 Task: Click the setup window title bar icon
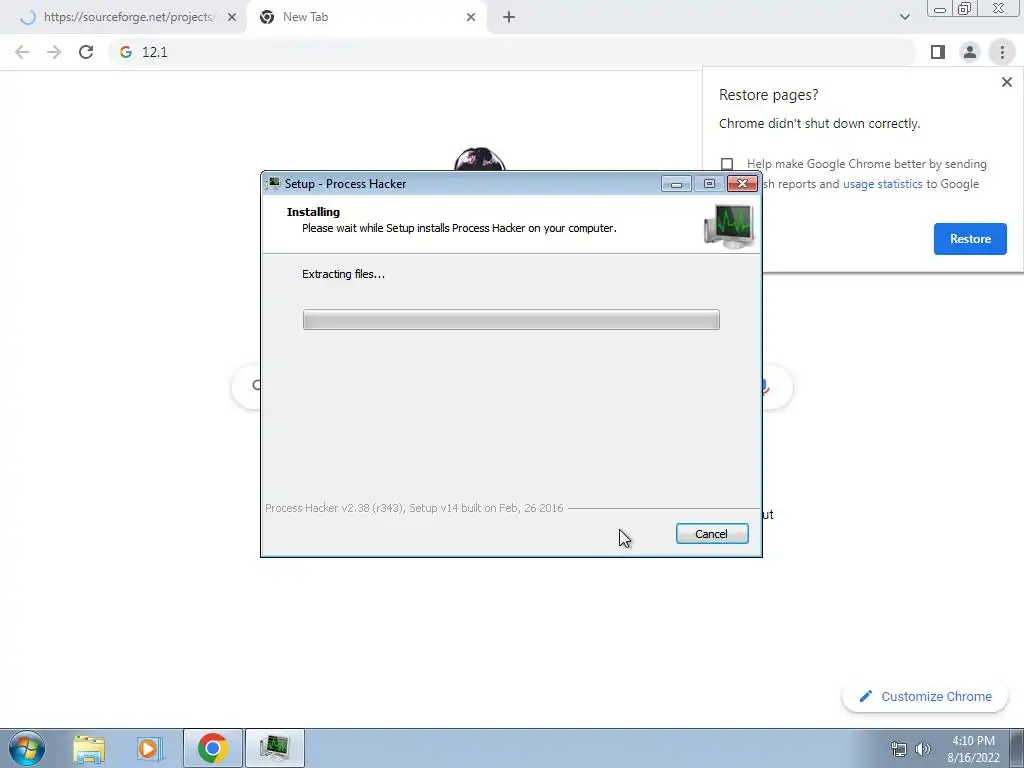273,184
